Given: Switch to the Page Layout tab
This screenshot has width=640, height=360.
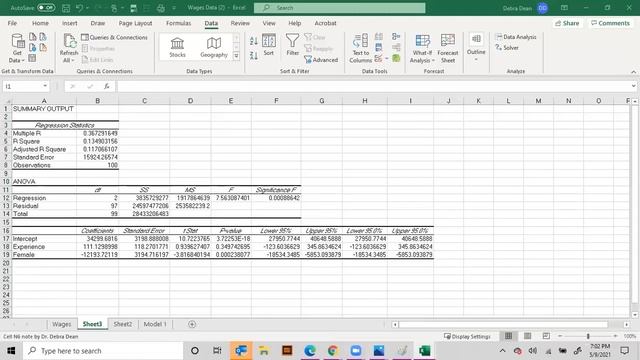Looking at the screenshot, I should tap(135, 23).
